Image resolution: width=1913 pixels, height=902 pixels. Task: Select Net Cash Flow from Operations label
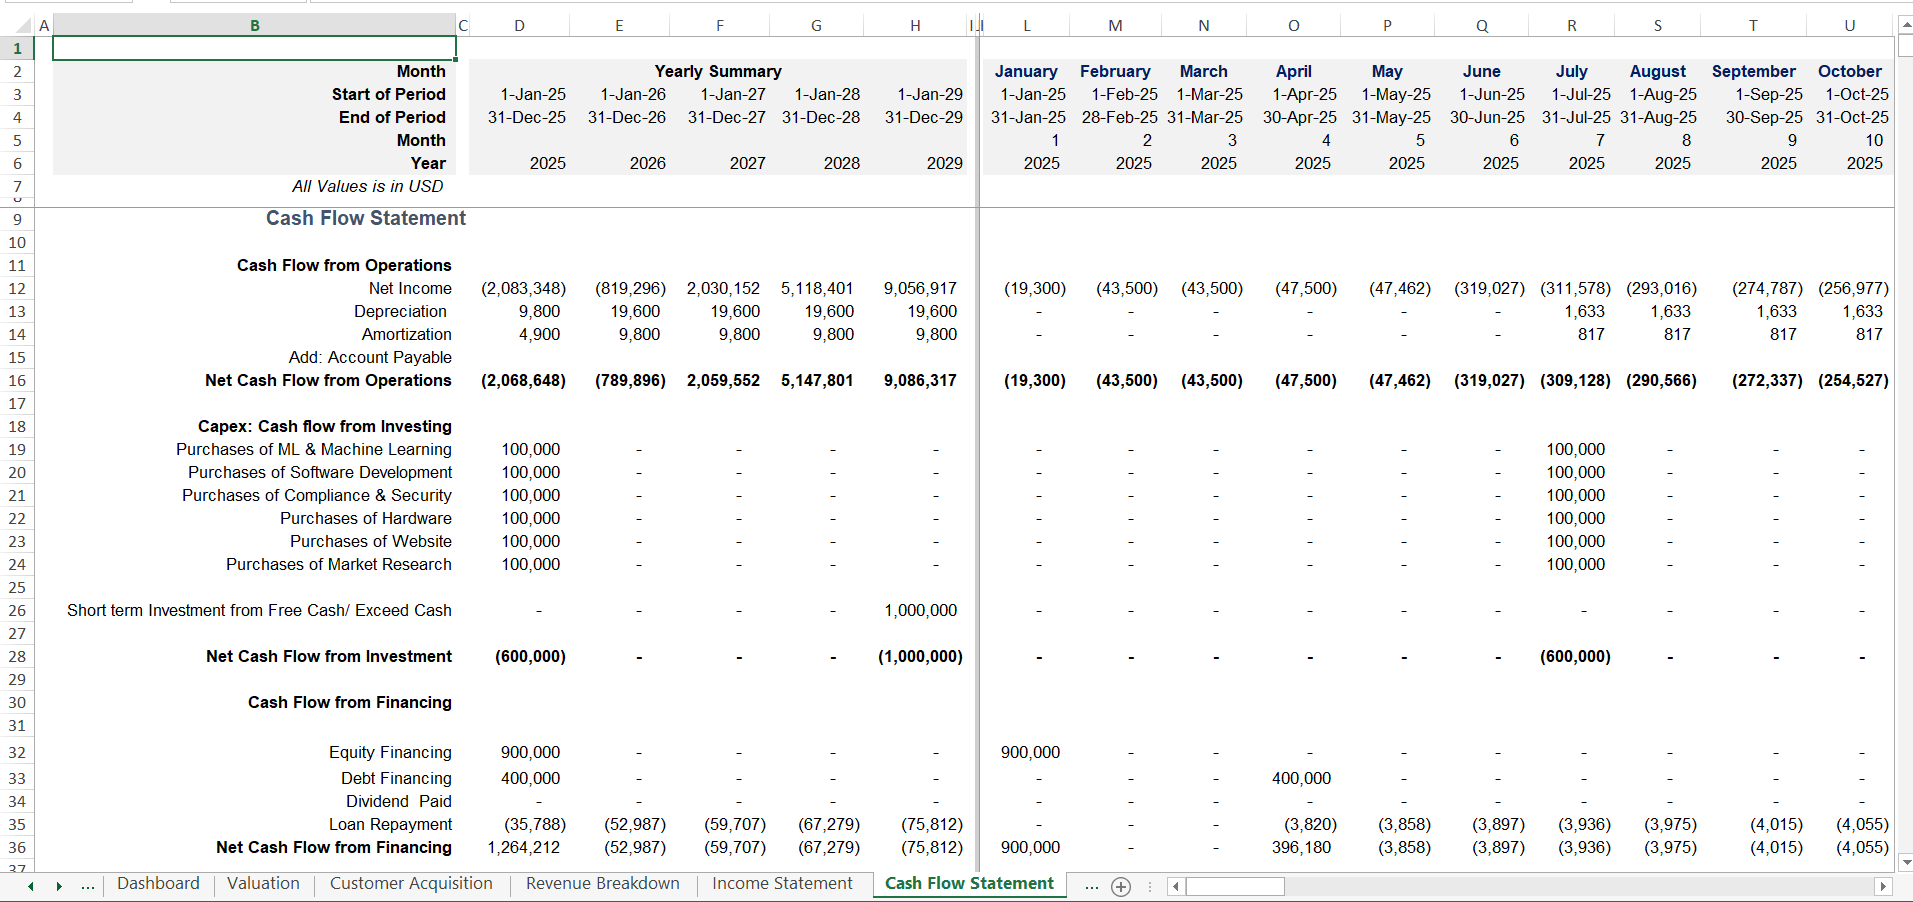328,381
